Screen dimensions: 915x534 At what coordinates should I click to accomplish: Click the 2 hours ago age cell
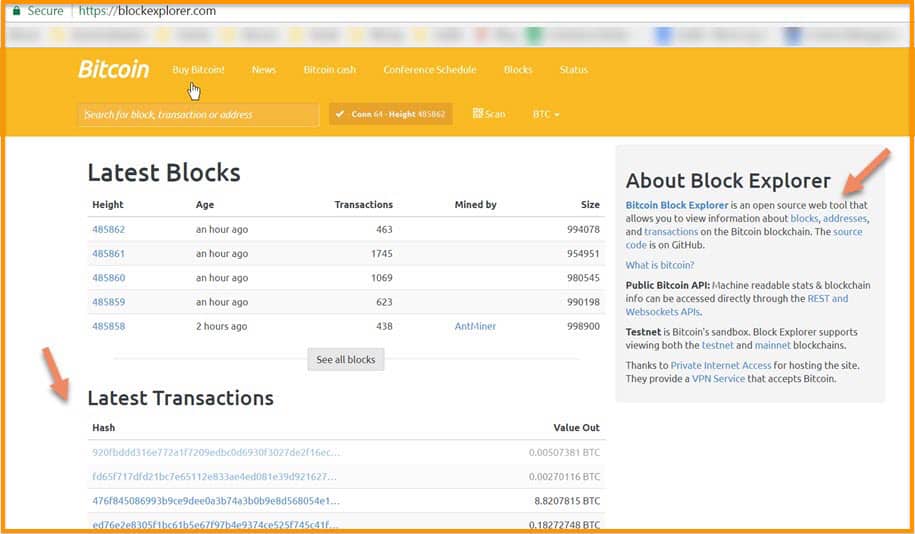coord(221,326)
